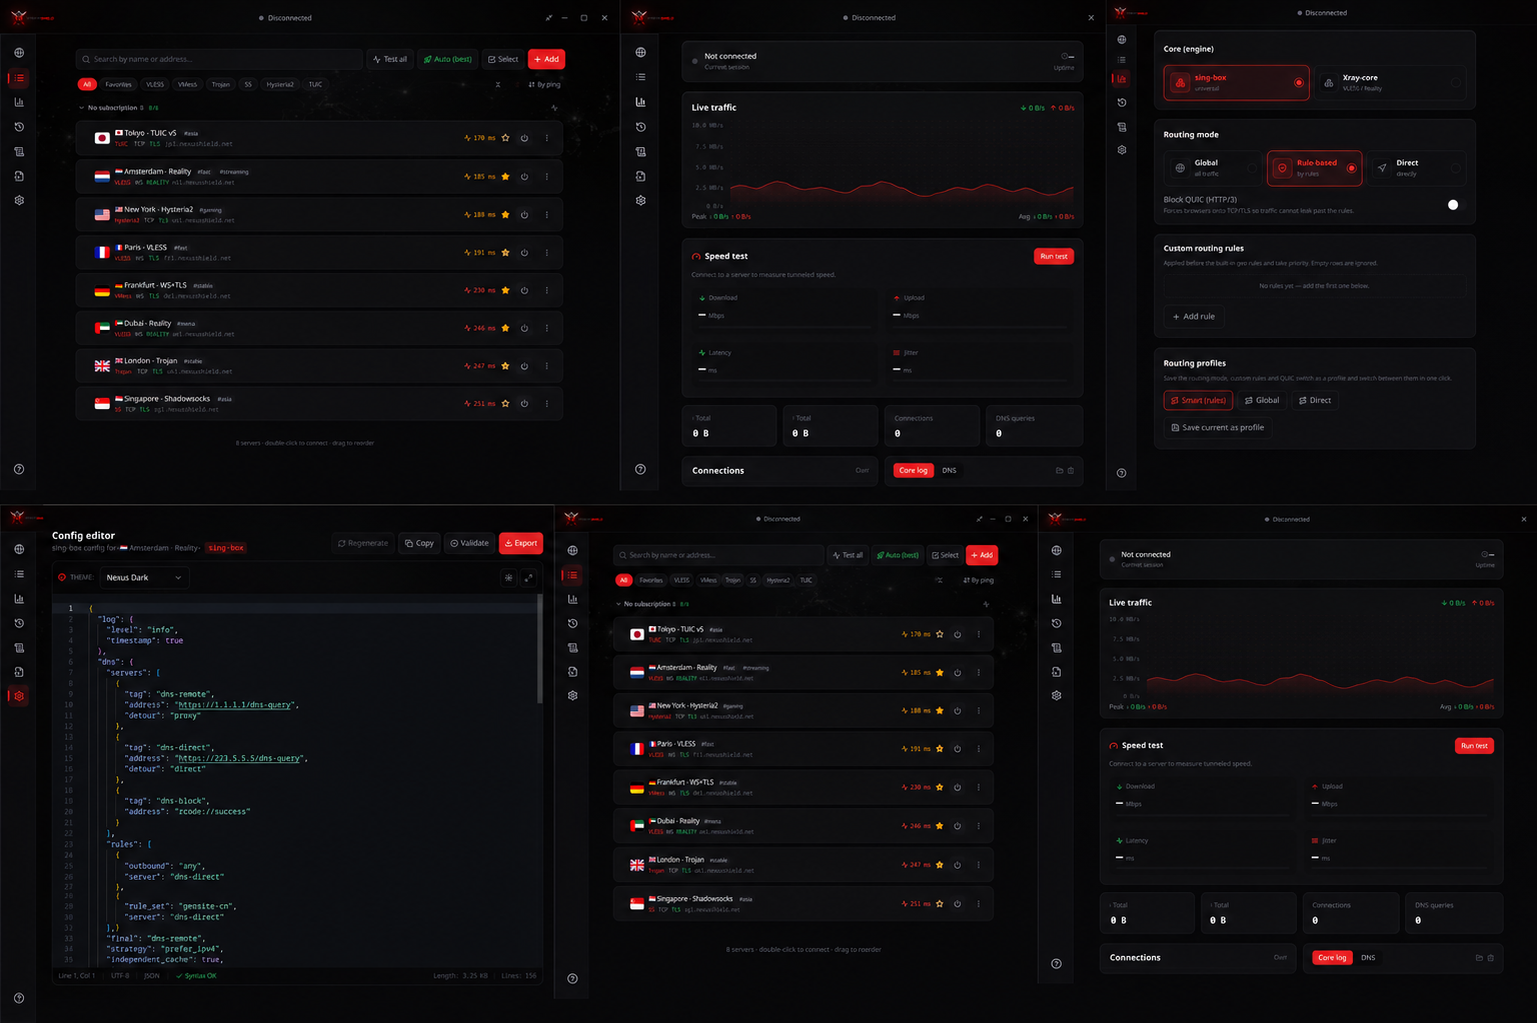The image size is (1537, 1023).
Task: Click history sidebar icon in lower dashboard window
Action: pos(1057,623)
